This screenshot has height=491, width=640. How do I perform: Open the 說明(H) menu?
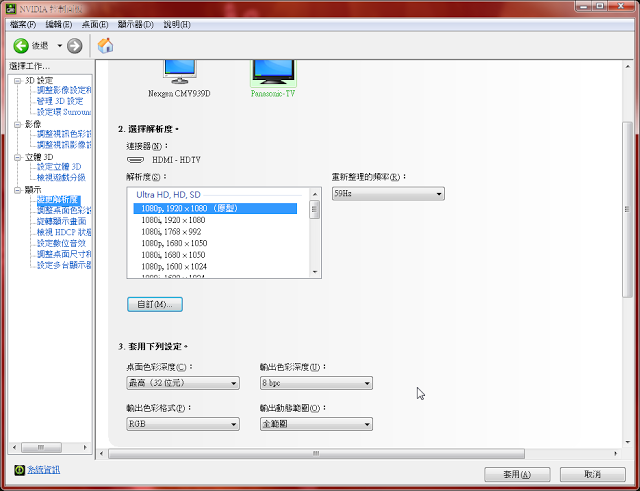coord(177,24)
